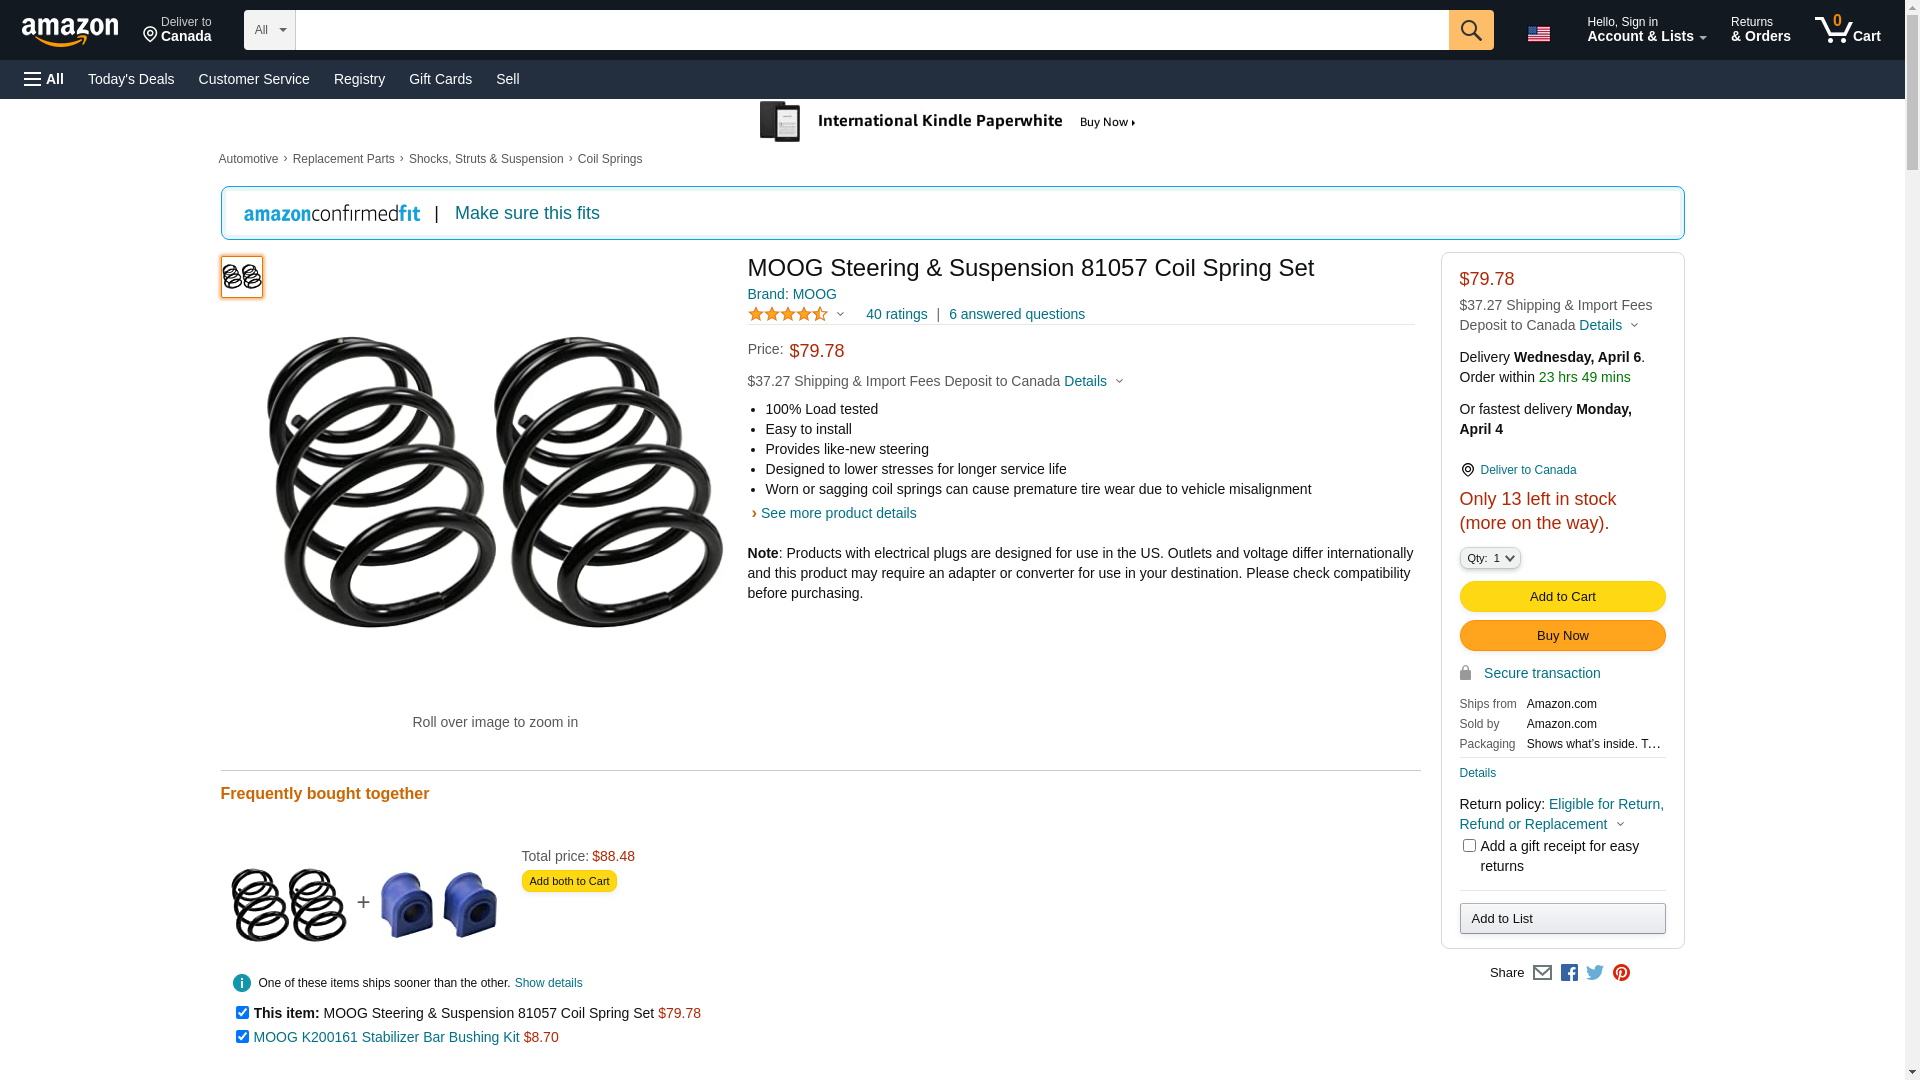Open the shopping cart icon
Viewport: 1920px width, 1080px height.
(1847, 30)
